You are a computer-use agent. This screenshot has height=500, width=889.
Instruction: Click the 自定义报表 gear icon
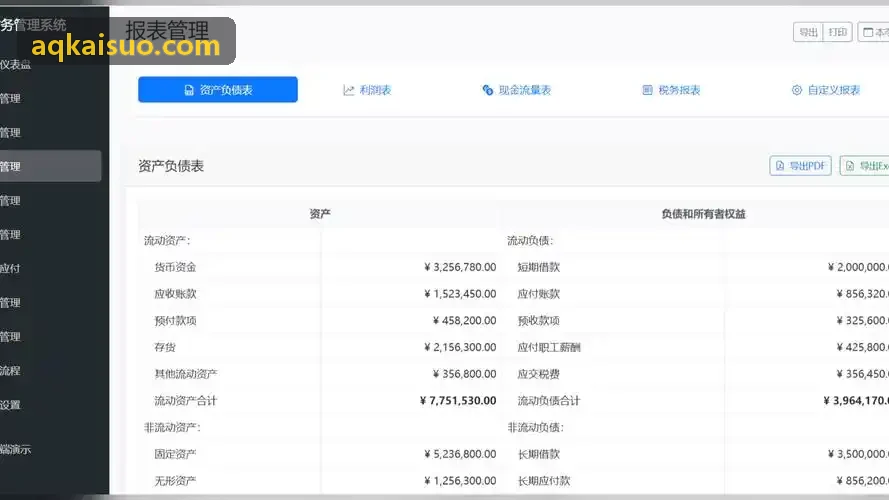pos(797,90)
